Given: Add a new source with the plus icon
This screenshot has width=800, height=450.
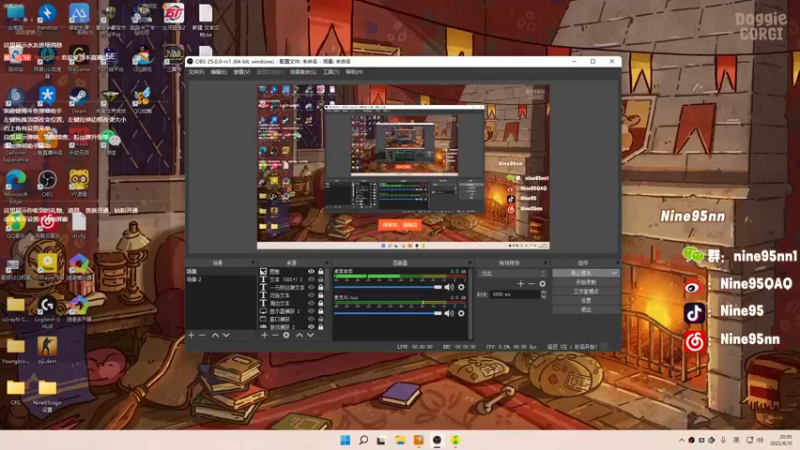Looking at the screenshot, I should [264, 335].
